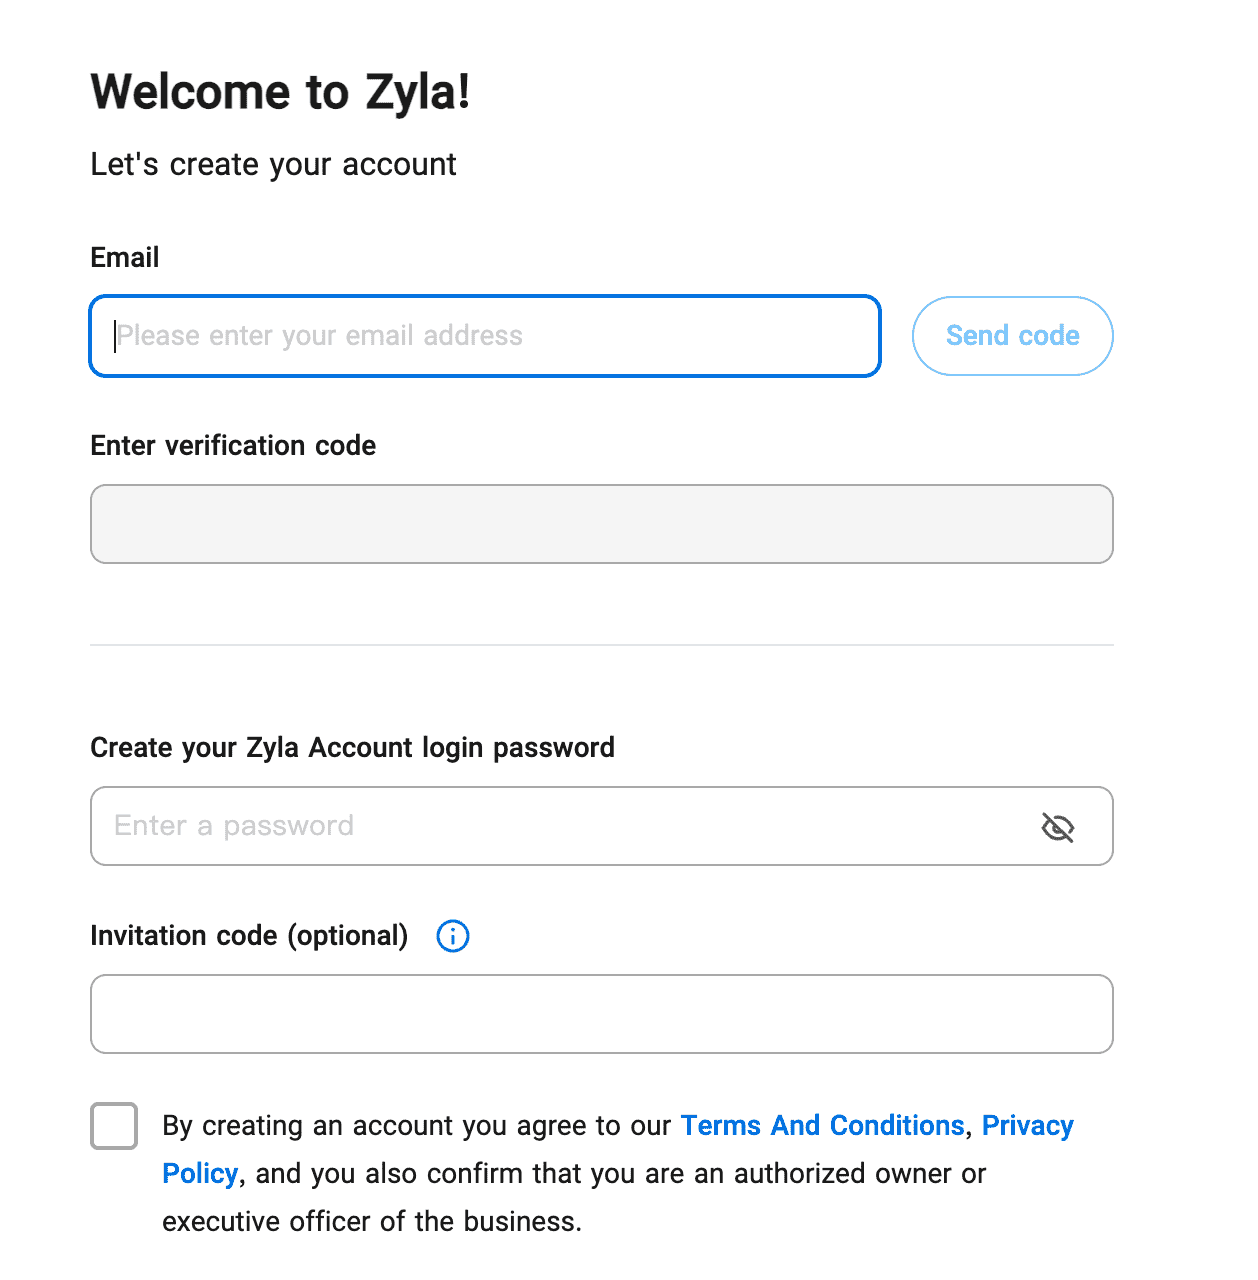Click the Create your Zyla Account label
This screenshot has width=1258, height=1280.
352,748
